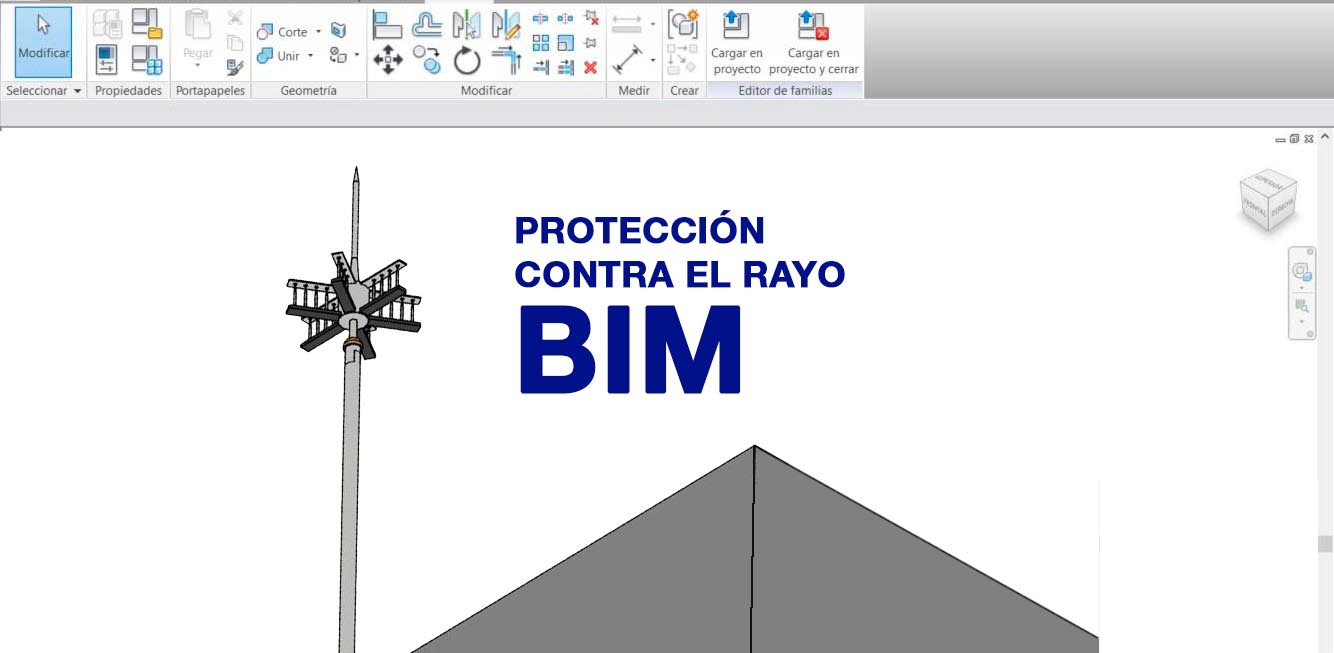
Task: Select the Modificar arrow tool
Action: pos(42,40)
